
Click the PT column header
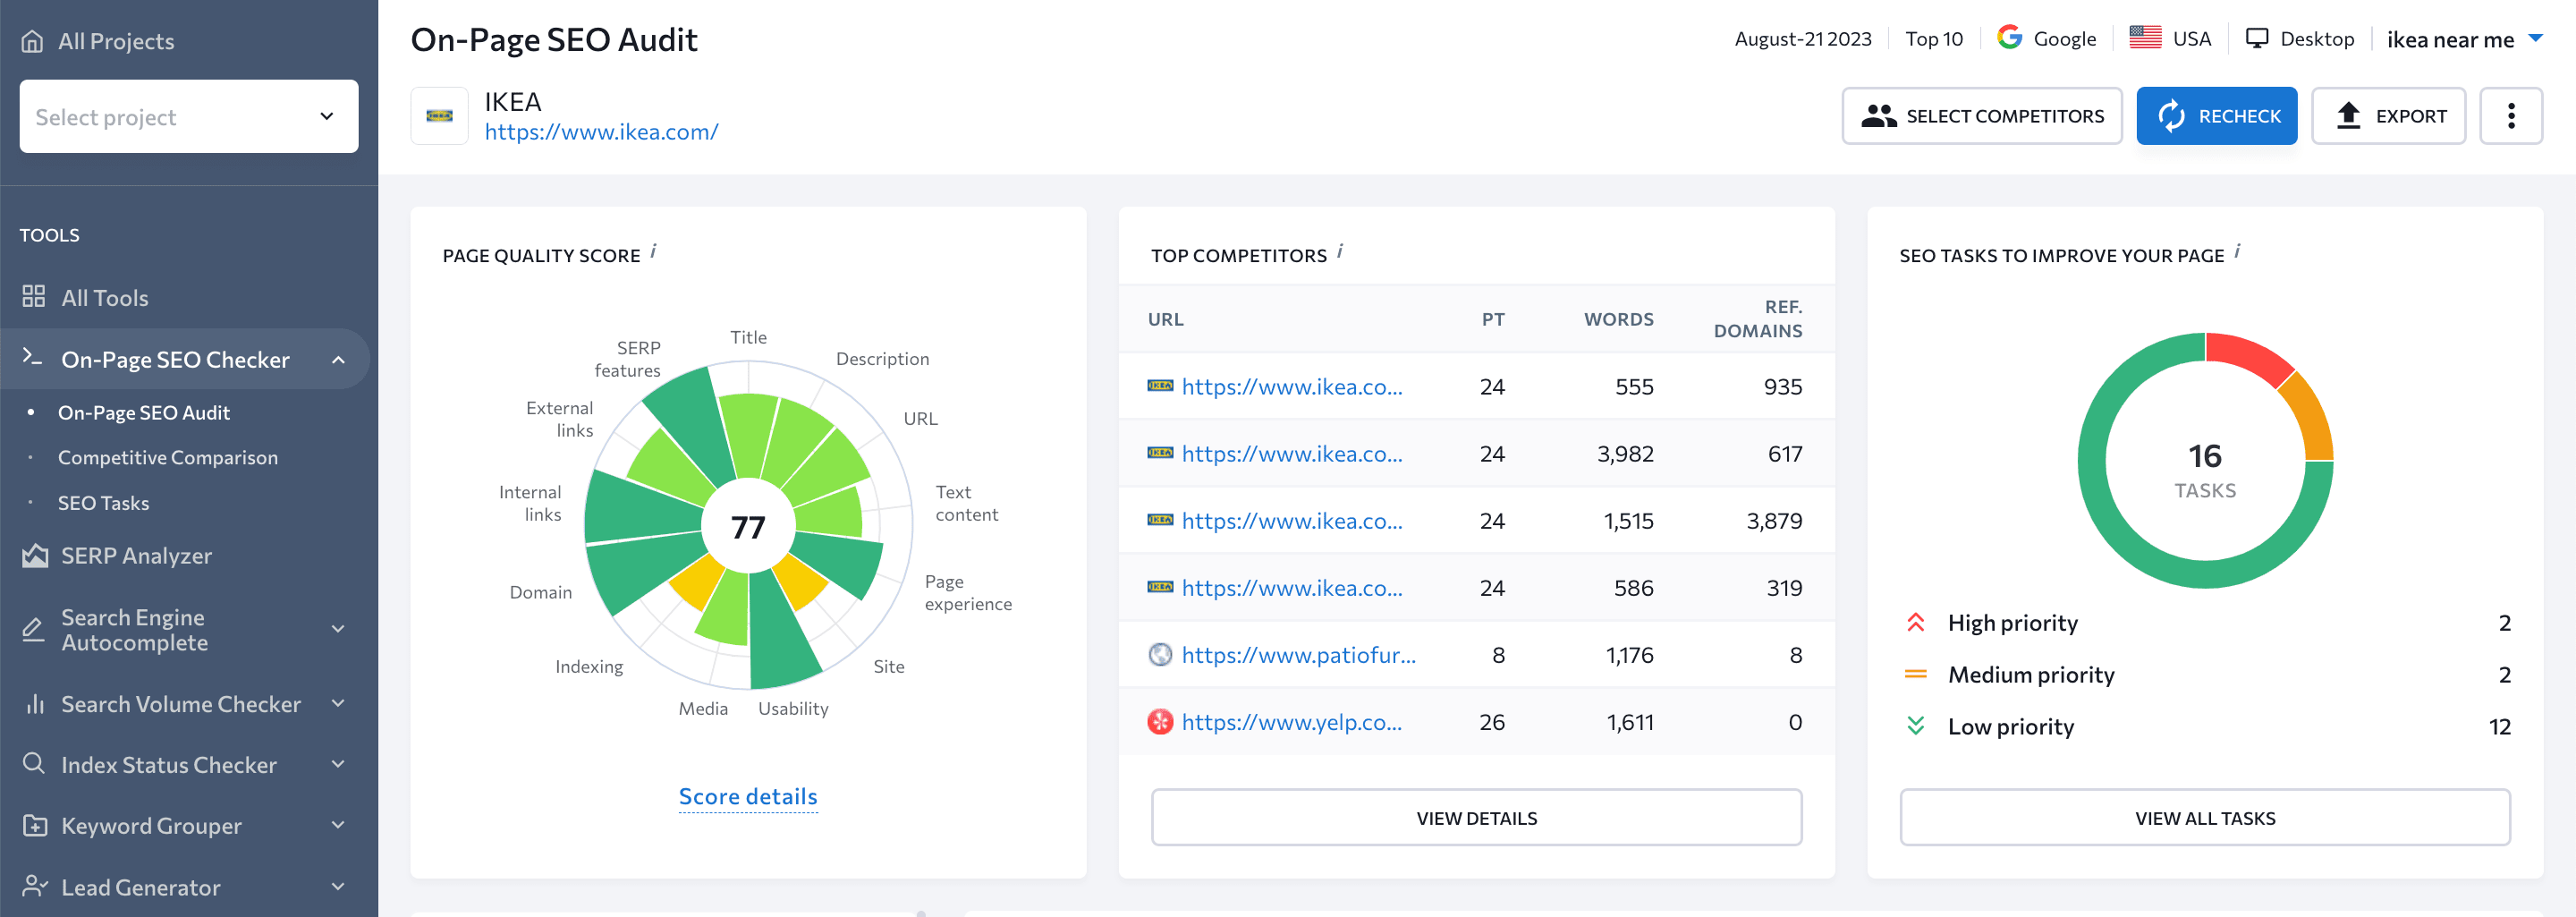[x=1493, y=319]
